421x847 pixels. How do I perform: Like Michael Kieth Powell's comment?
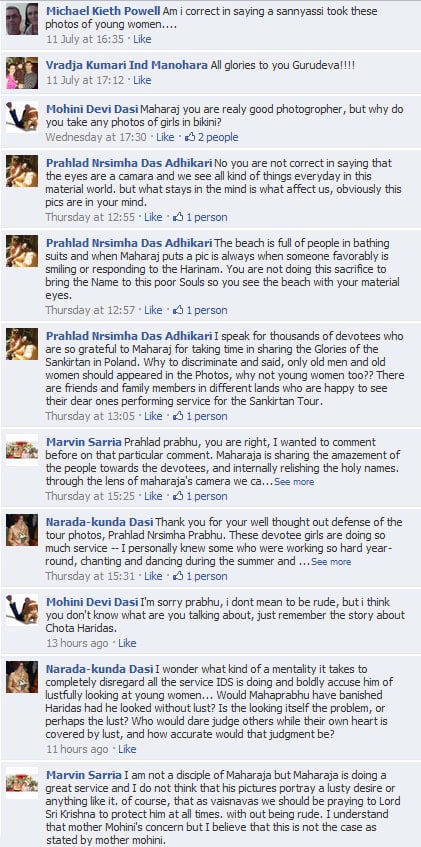pyautogui.click(x=142, y=39)
